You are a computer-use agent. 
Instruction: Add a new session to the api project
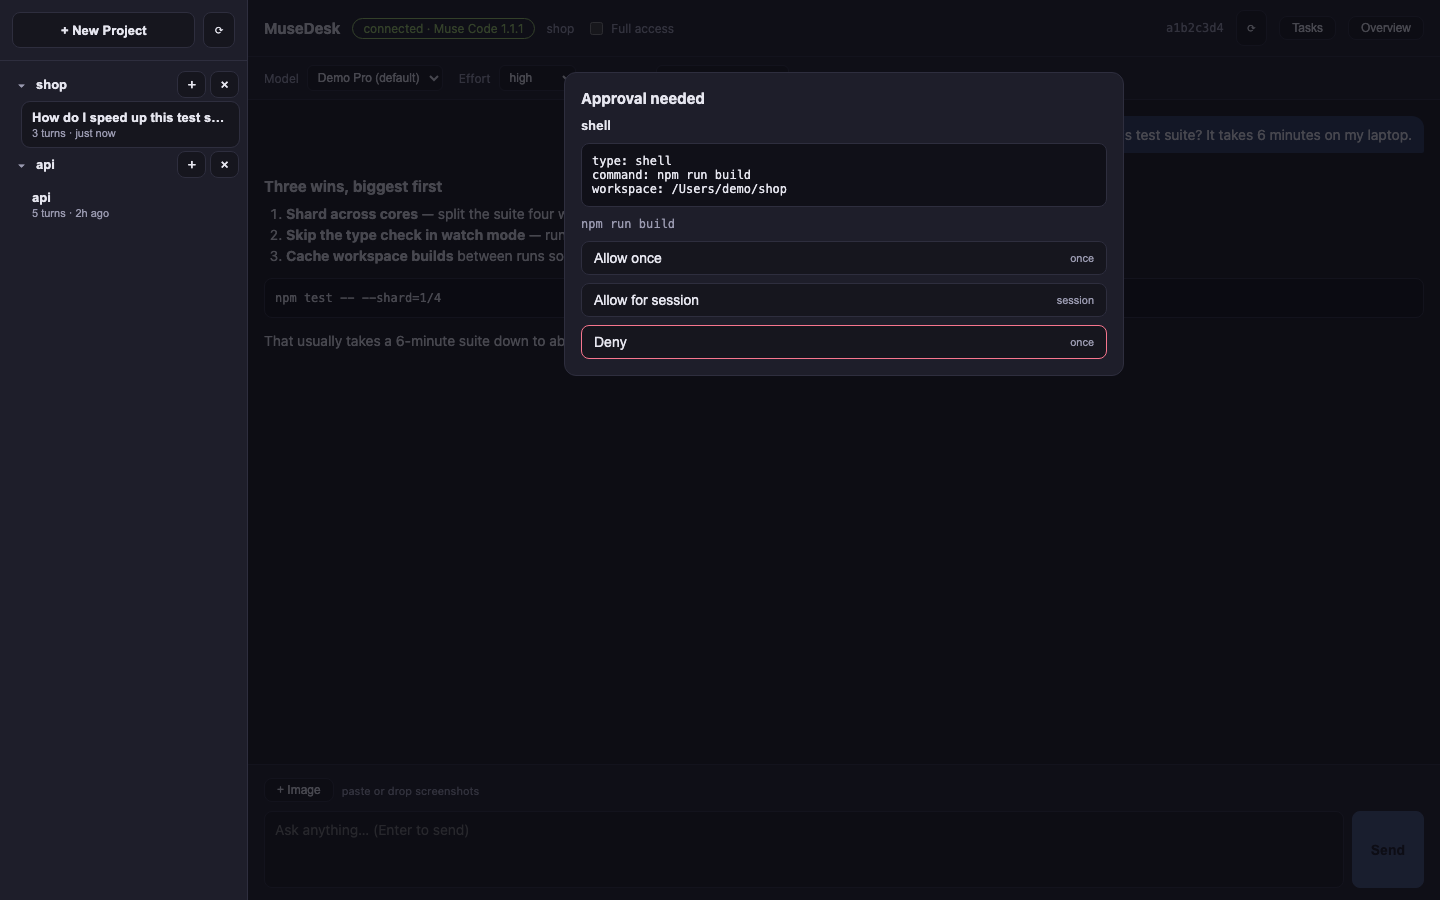191,165
